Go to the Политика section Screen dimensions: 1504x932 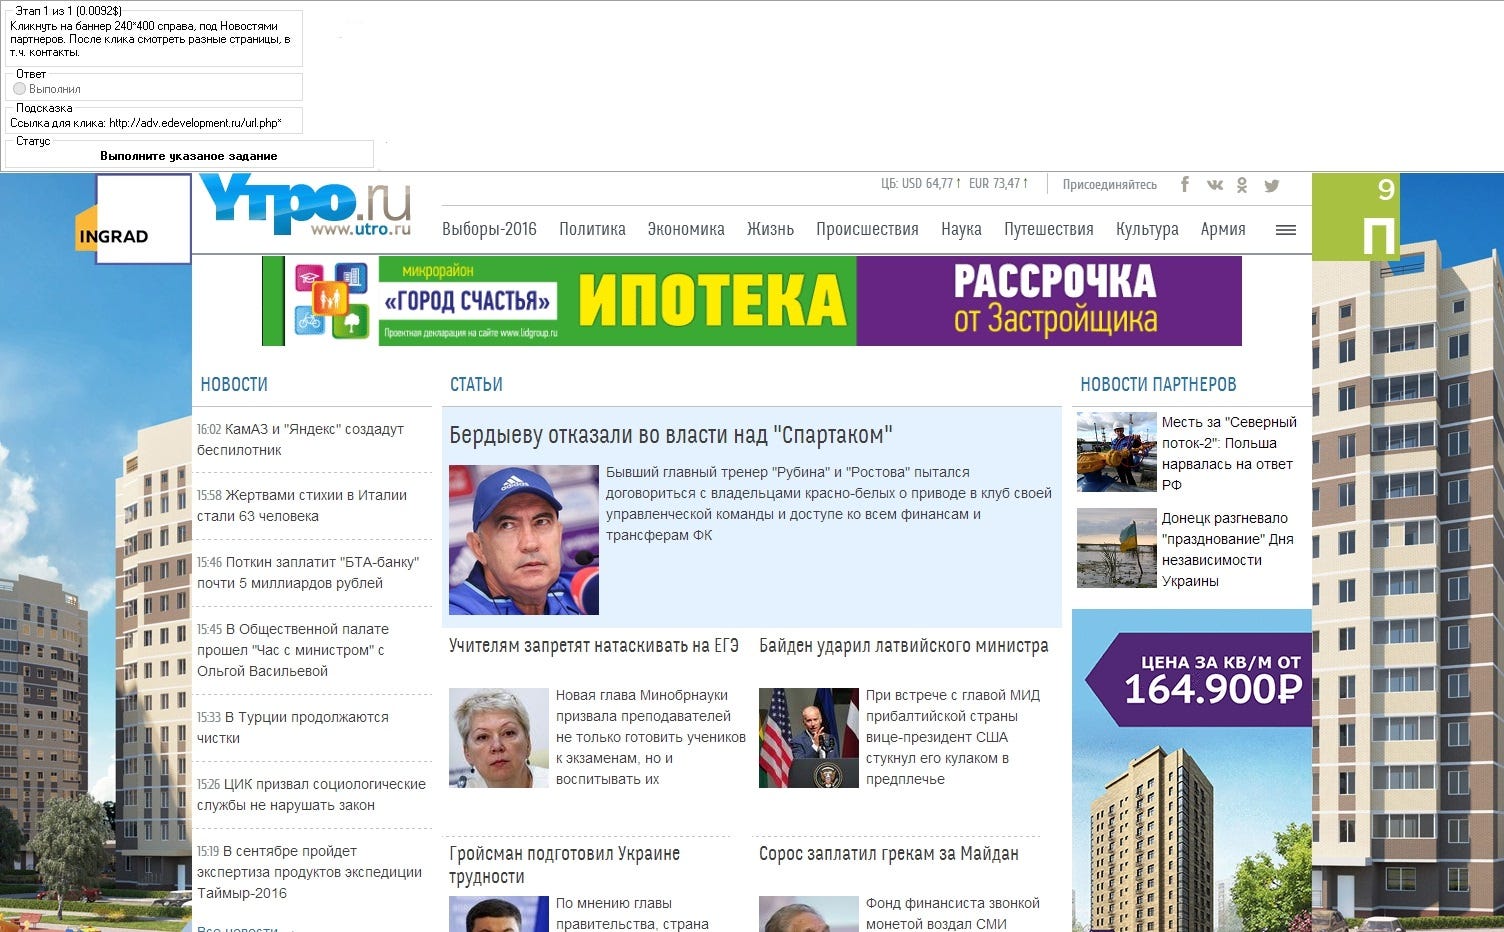(x=592, y=229)
